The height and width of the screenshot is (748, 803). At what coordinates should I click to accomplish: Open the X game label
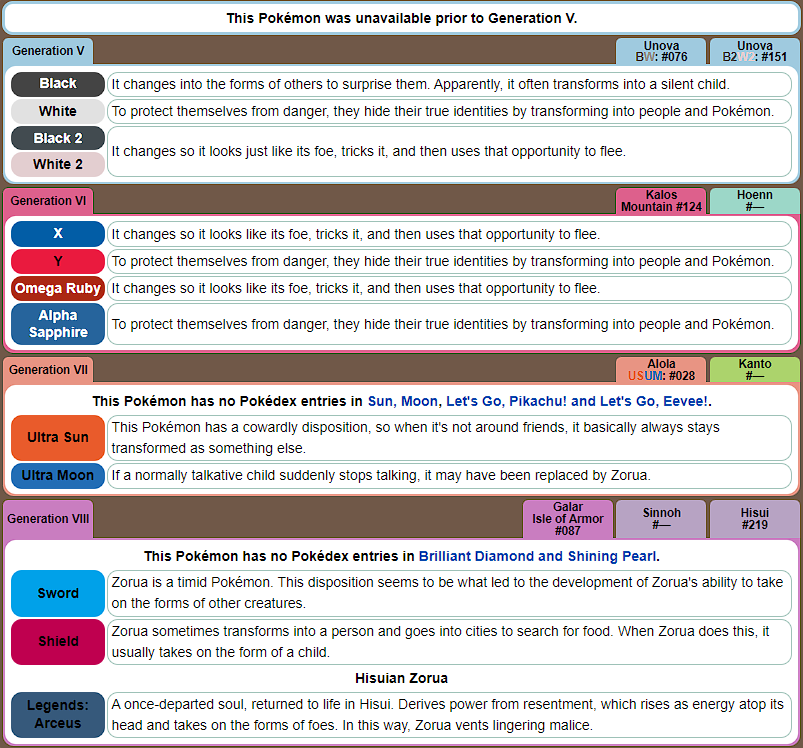(58, 234)
